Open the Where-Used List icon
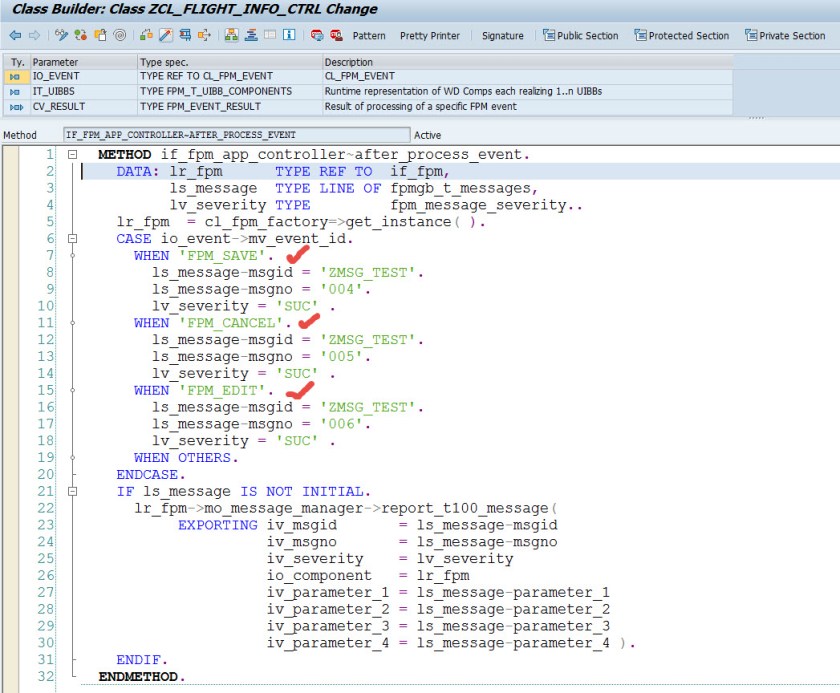This screenshot has width=840, height=693. 186,35
